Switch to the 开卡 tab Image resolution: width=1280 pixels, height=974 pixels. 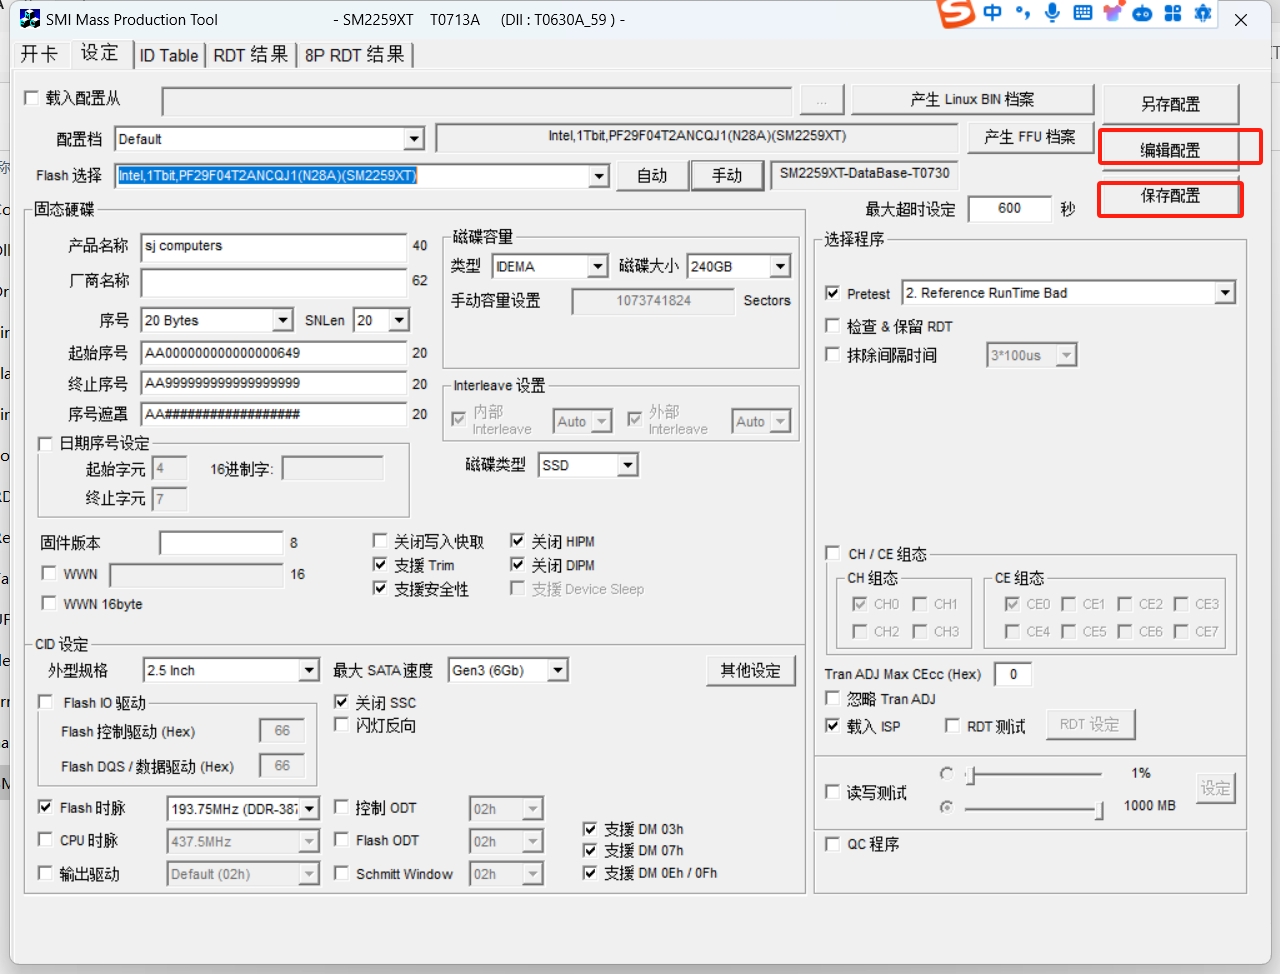[39, 54]
